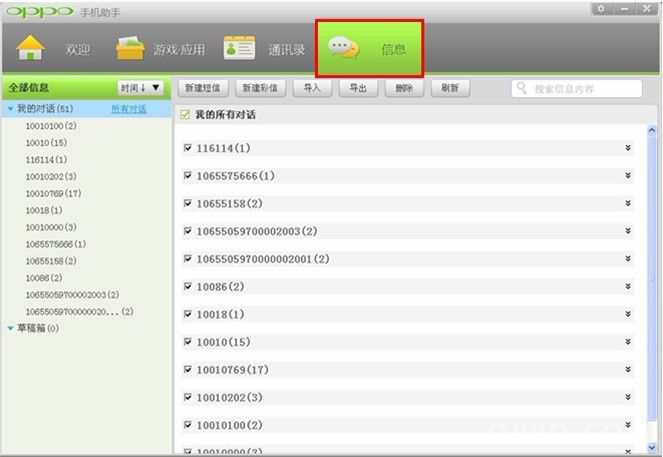Click the vertical scrollbar track
This screenshot has width=663, height=457.
point(652,288)
